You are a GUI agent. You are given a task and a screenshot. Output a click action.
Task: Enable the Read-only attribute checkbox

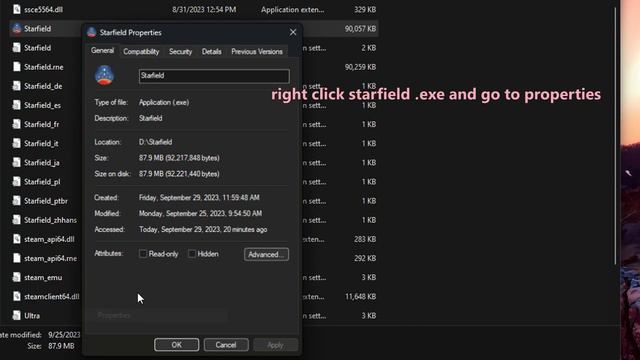(x=143, y=254)
